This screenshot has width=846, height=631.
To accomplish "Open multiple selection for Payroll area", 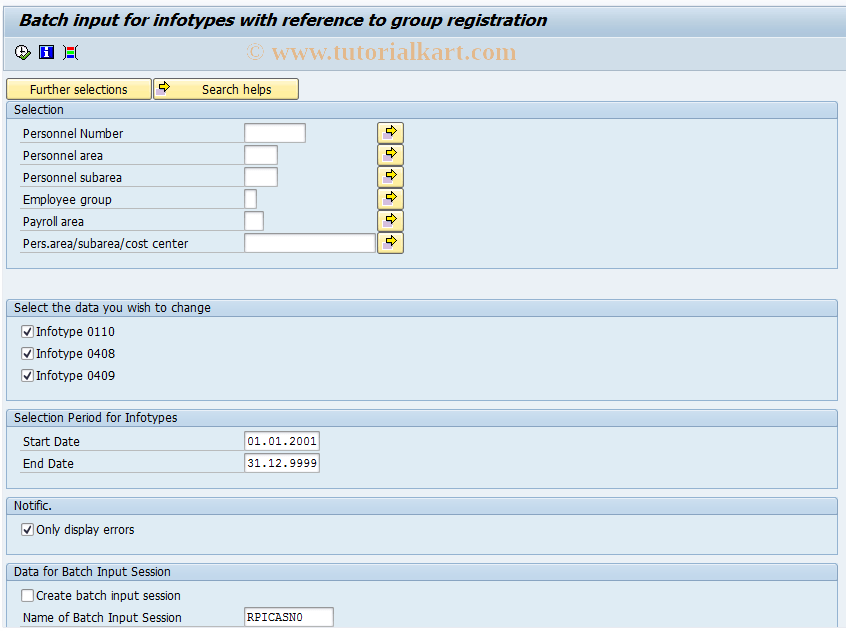I will (390, 220).
